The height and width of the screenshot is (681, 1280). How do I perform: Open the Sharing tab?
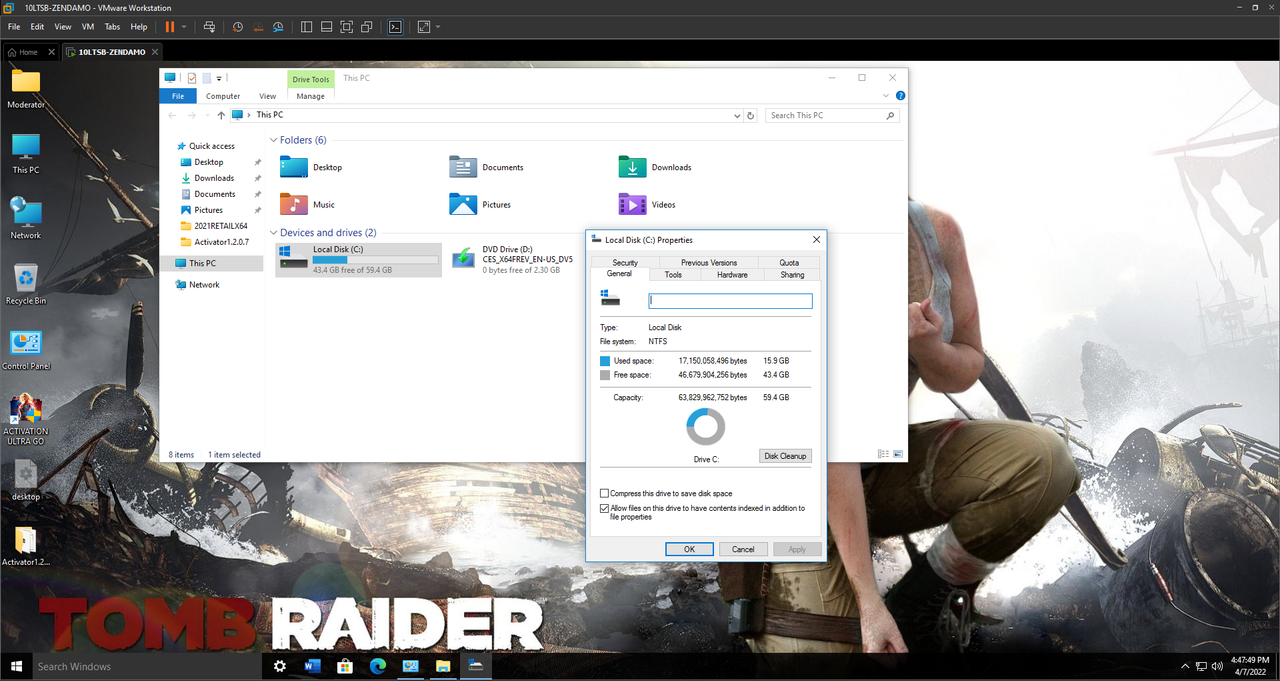[x=792, y=274]
